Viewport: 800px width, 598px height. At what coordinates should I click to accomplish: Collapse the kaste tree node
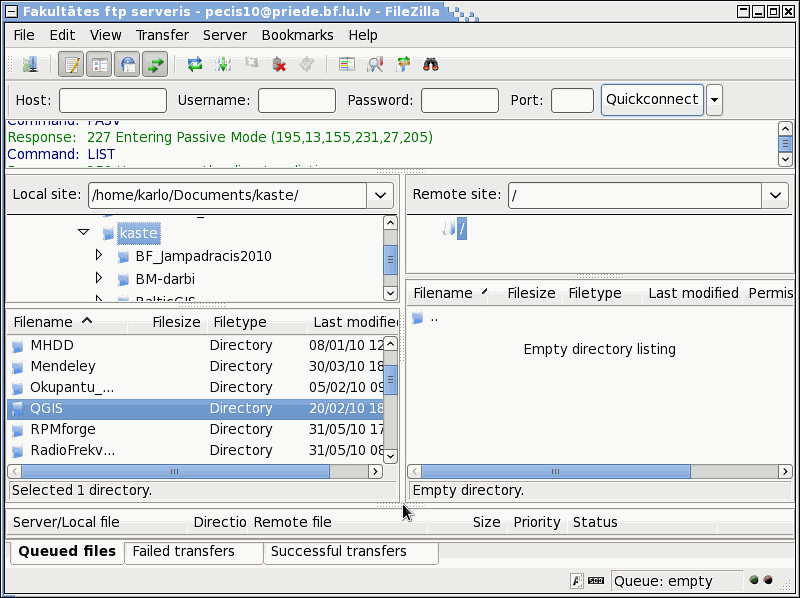84,232
